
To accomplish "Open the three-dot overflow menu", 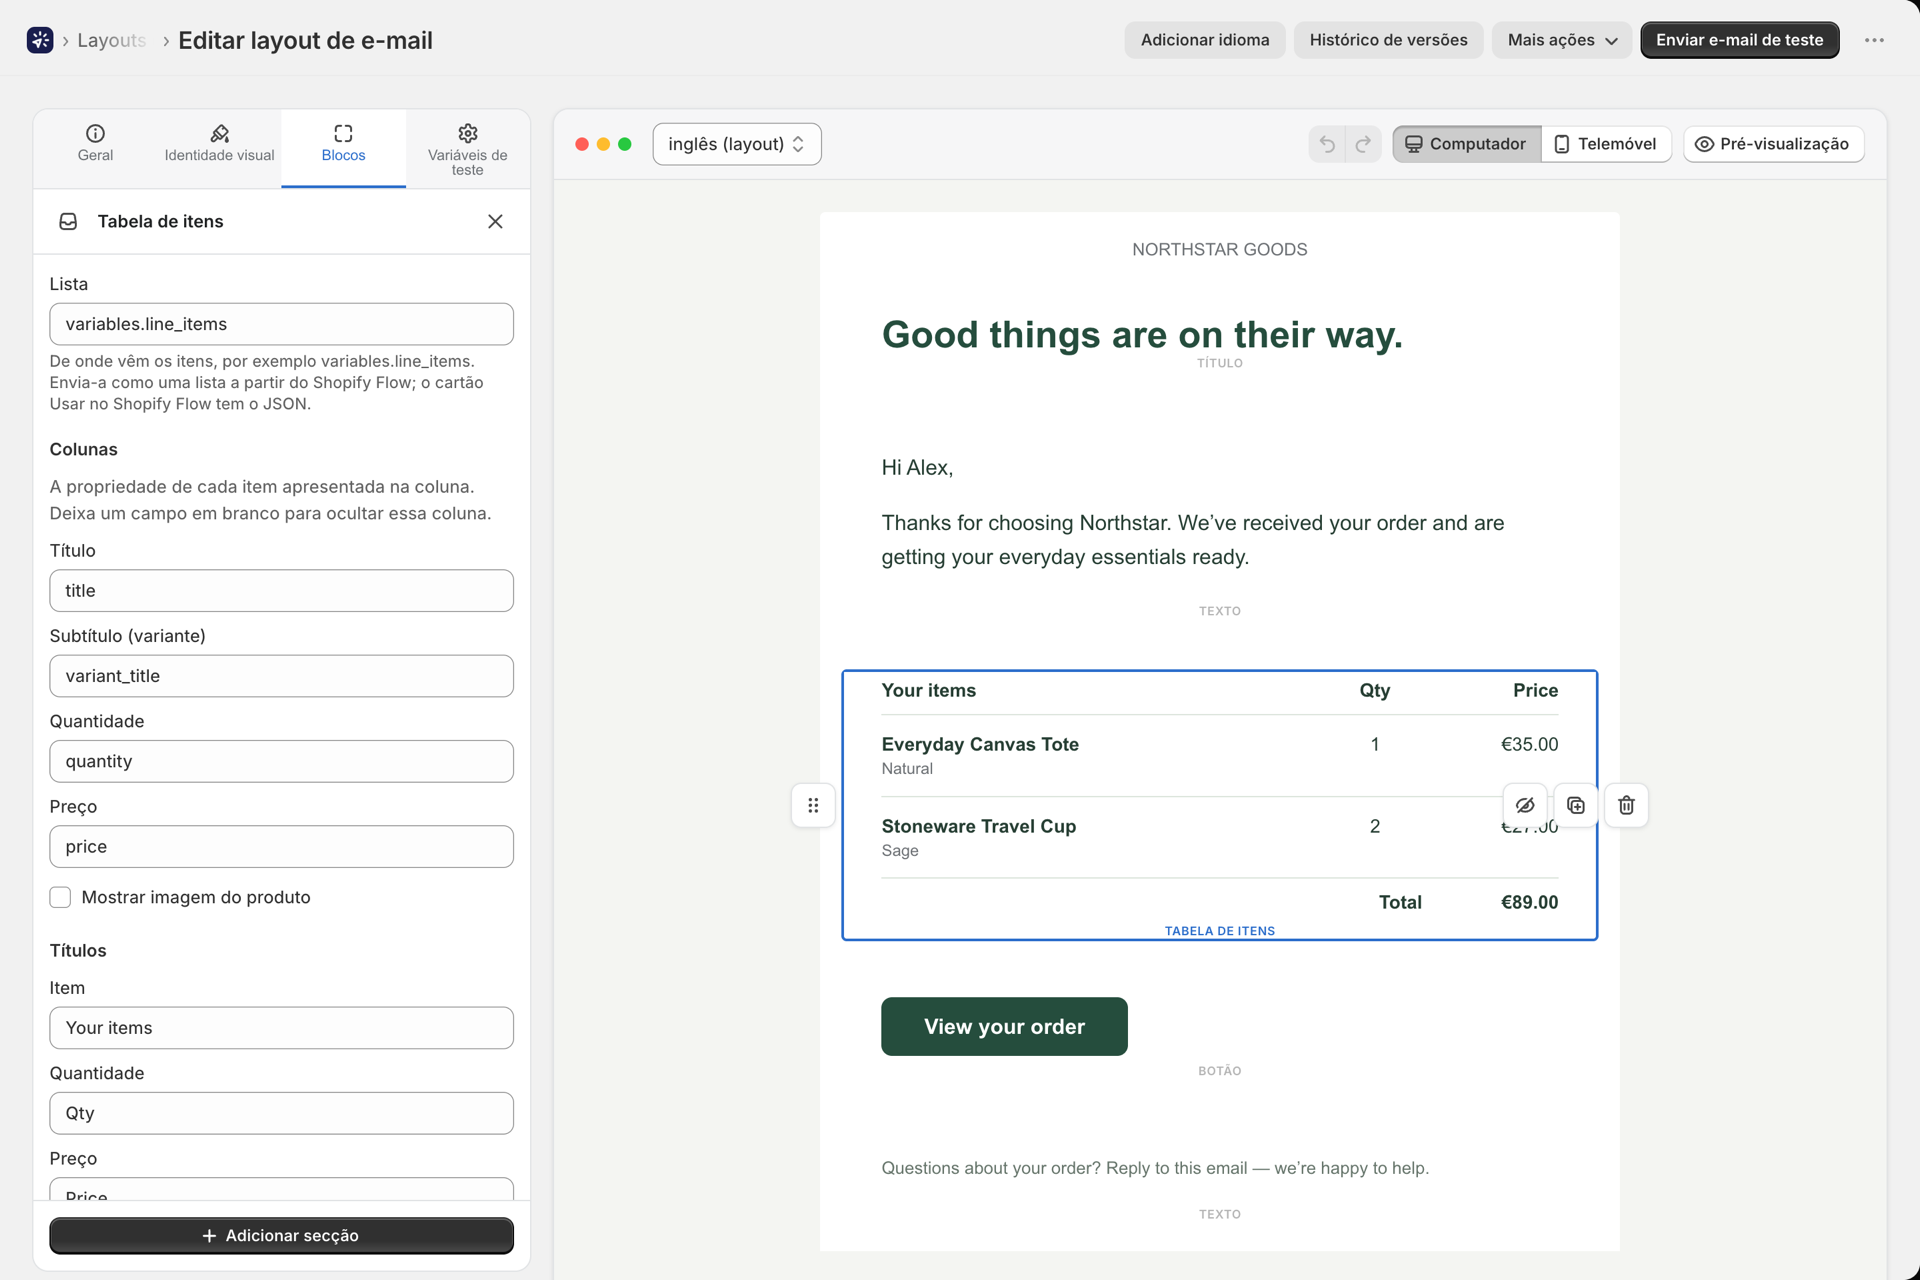I will [x=1874, y=40].
